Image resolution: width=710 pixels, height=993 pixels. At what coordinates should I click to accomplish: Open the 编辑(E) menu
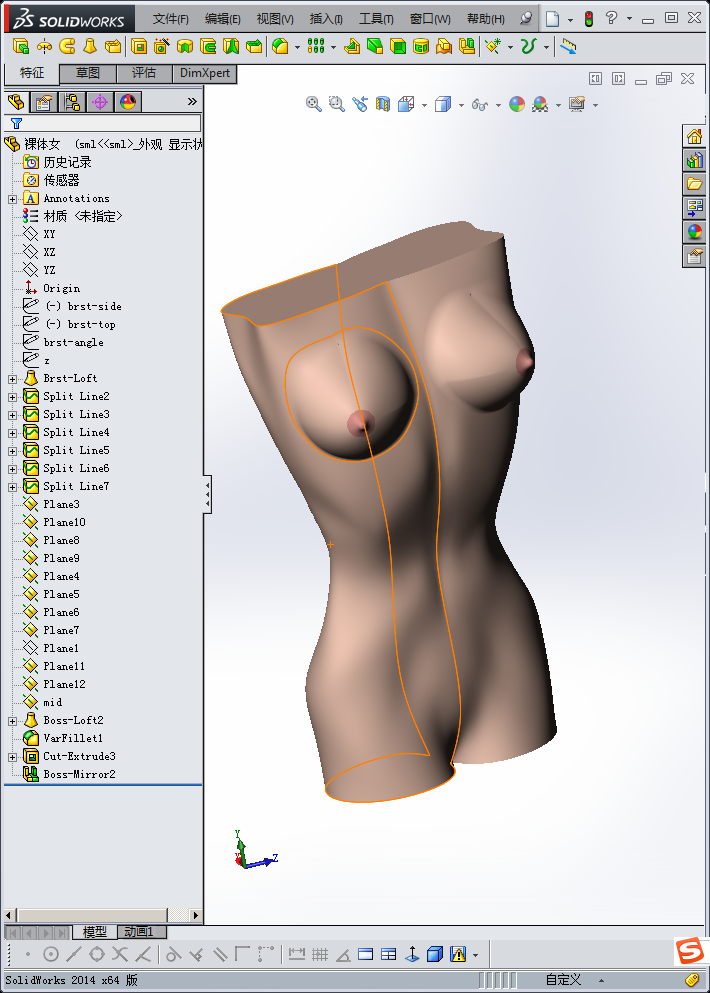pos(222,19)
